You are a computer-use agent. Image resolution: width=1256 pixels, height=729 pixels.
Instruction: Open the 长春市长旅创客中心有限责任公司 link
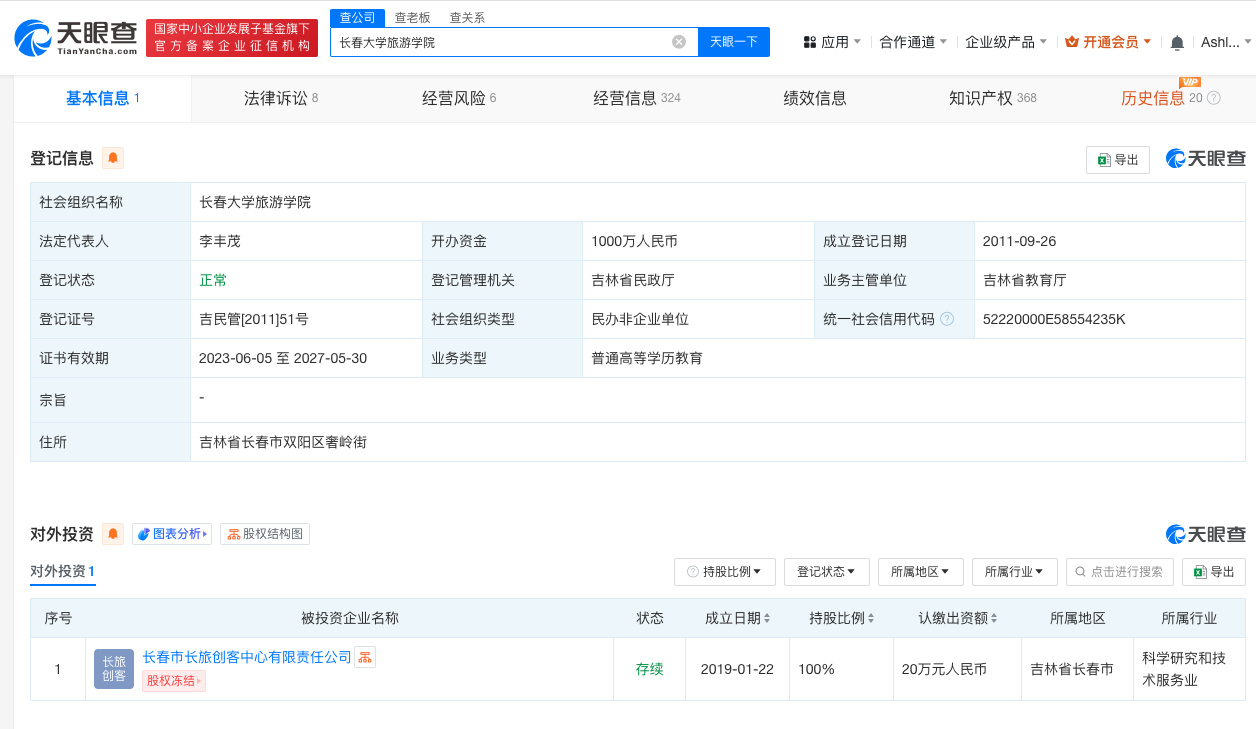click(247, 657)
